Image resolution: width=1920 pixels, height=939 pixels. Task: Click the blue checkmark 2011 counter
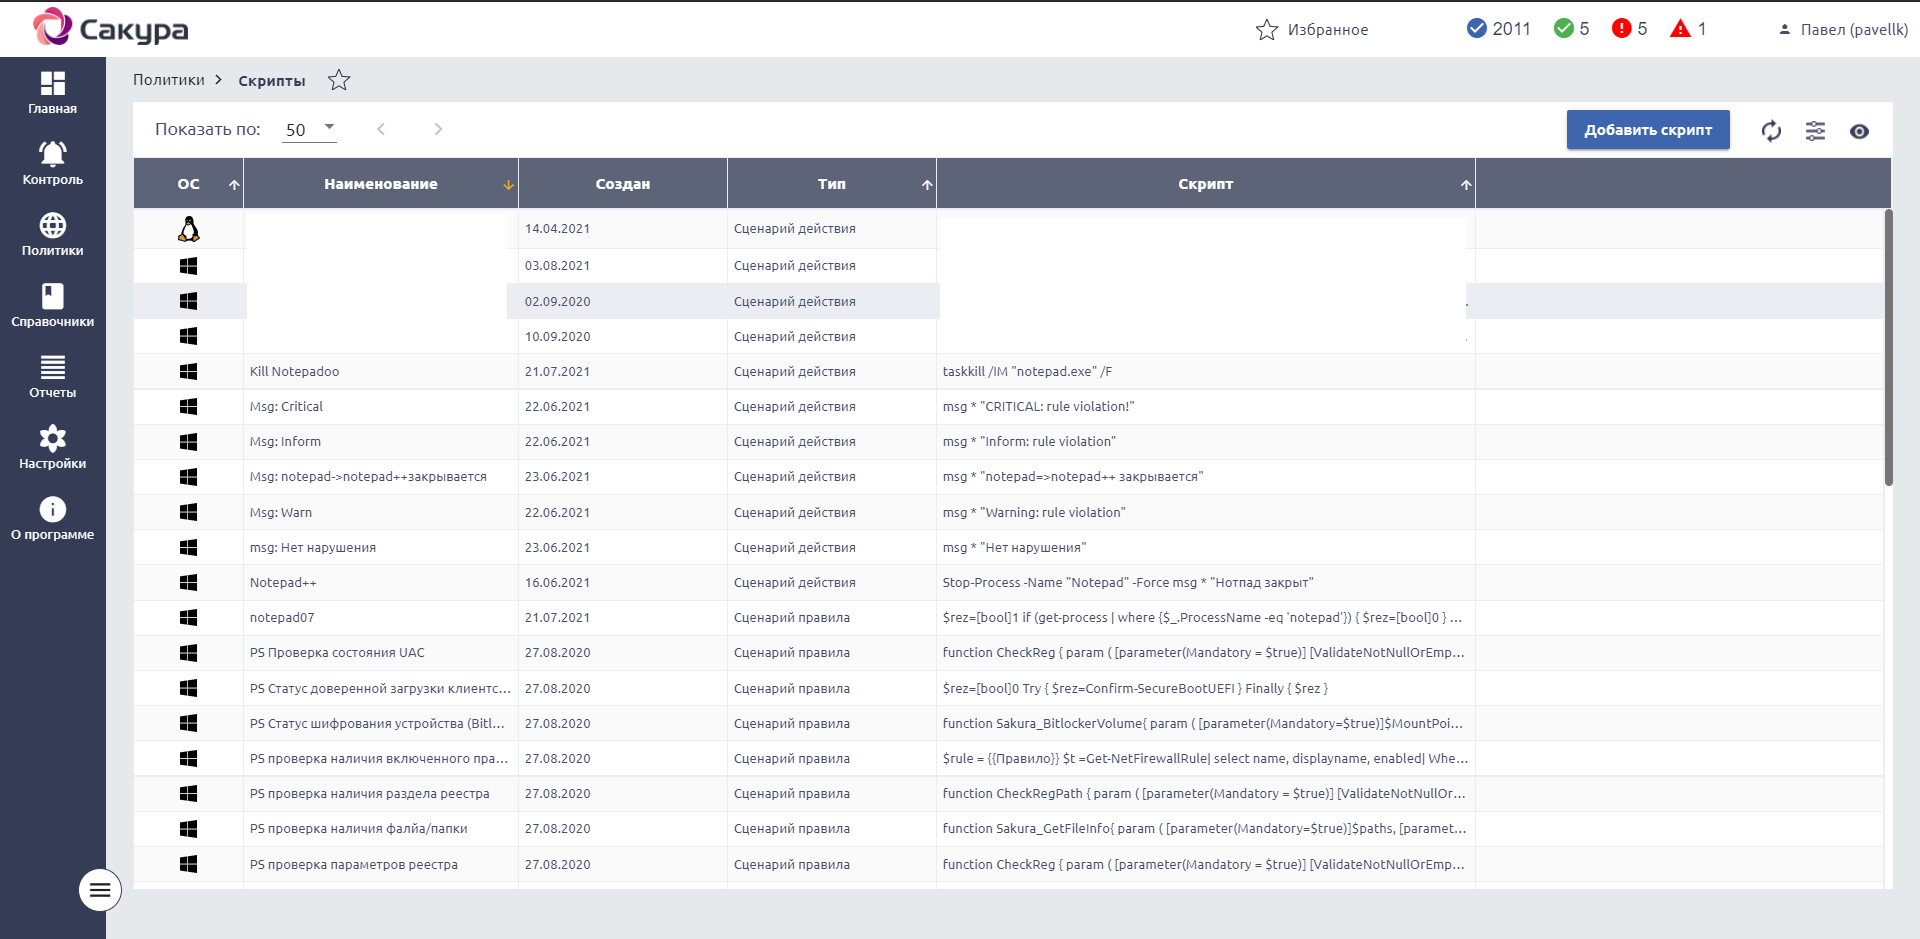[1477, 29]
